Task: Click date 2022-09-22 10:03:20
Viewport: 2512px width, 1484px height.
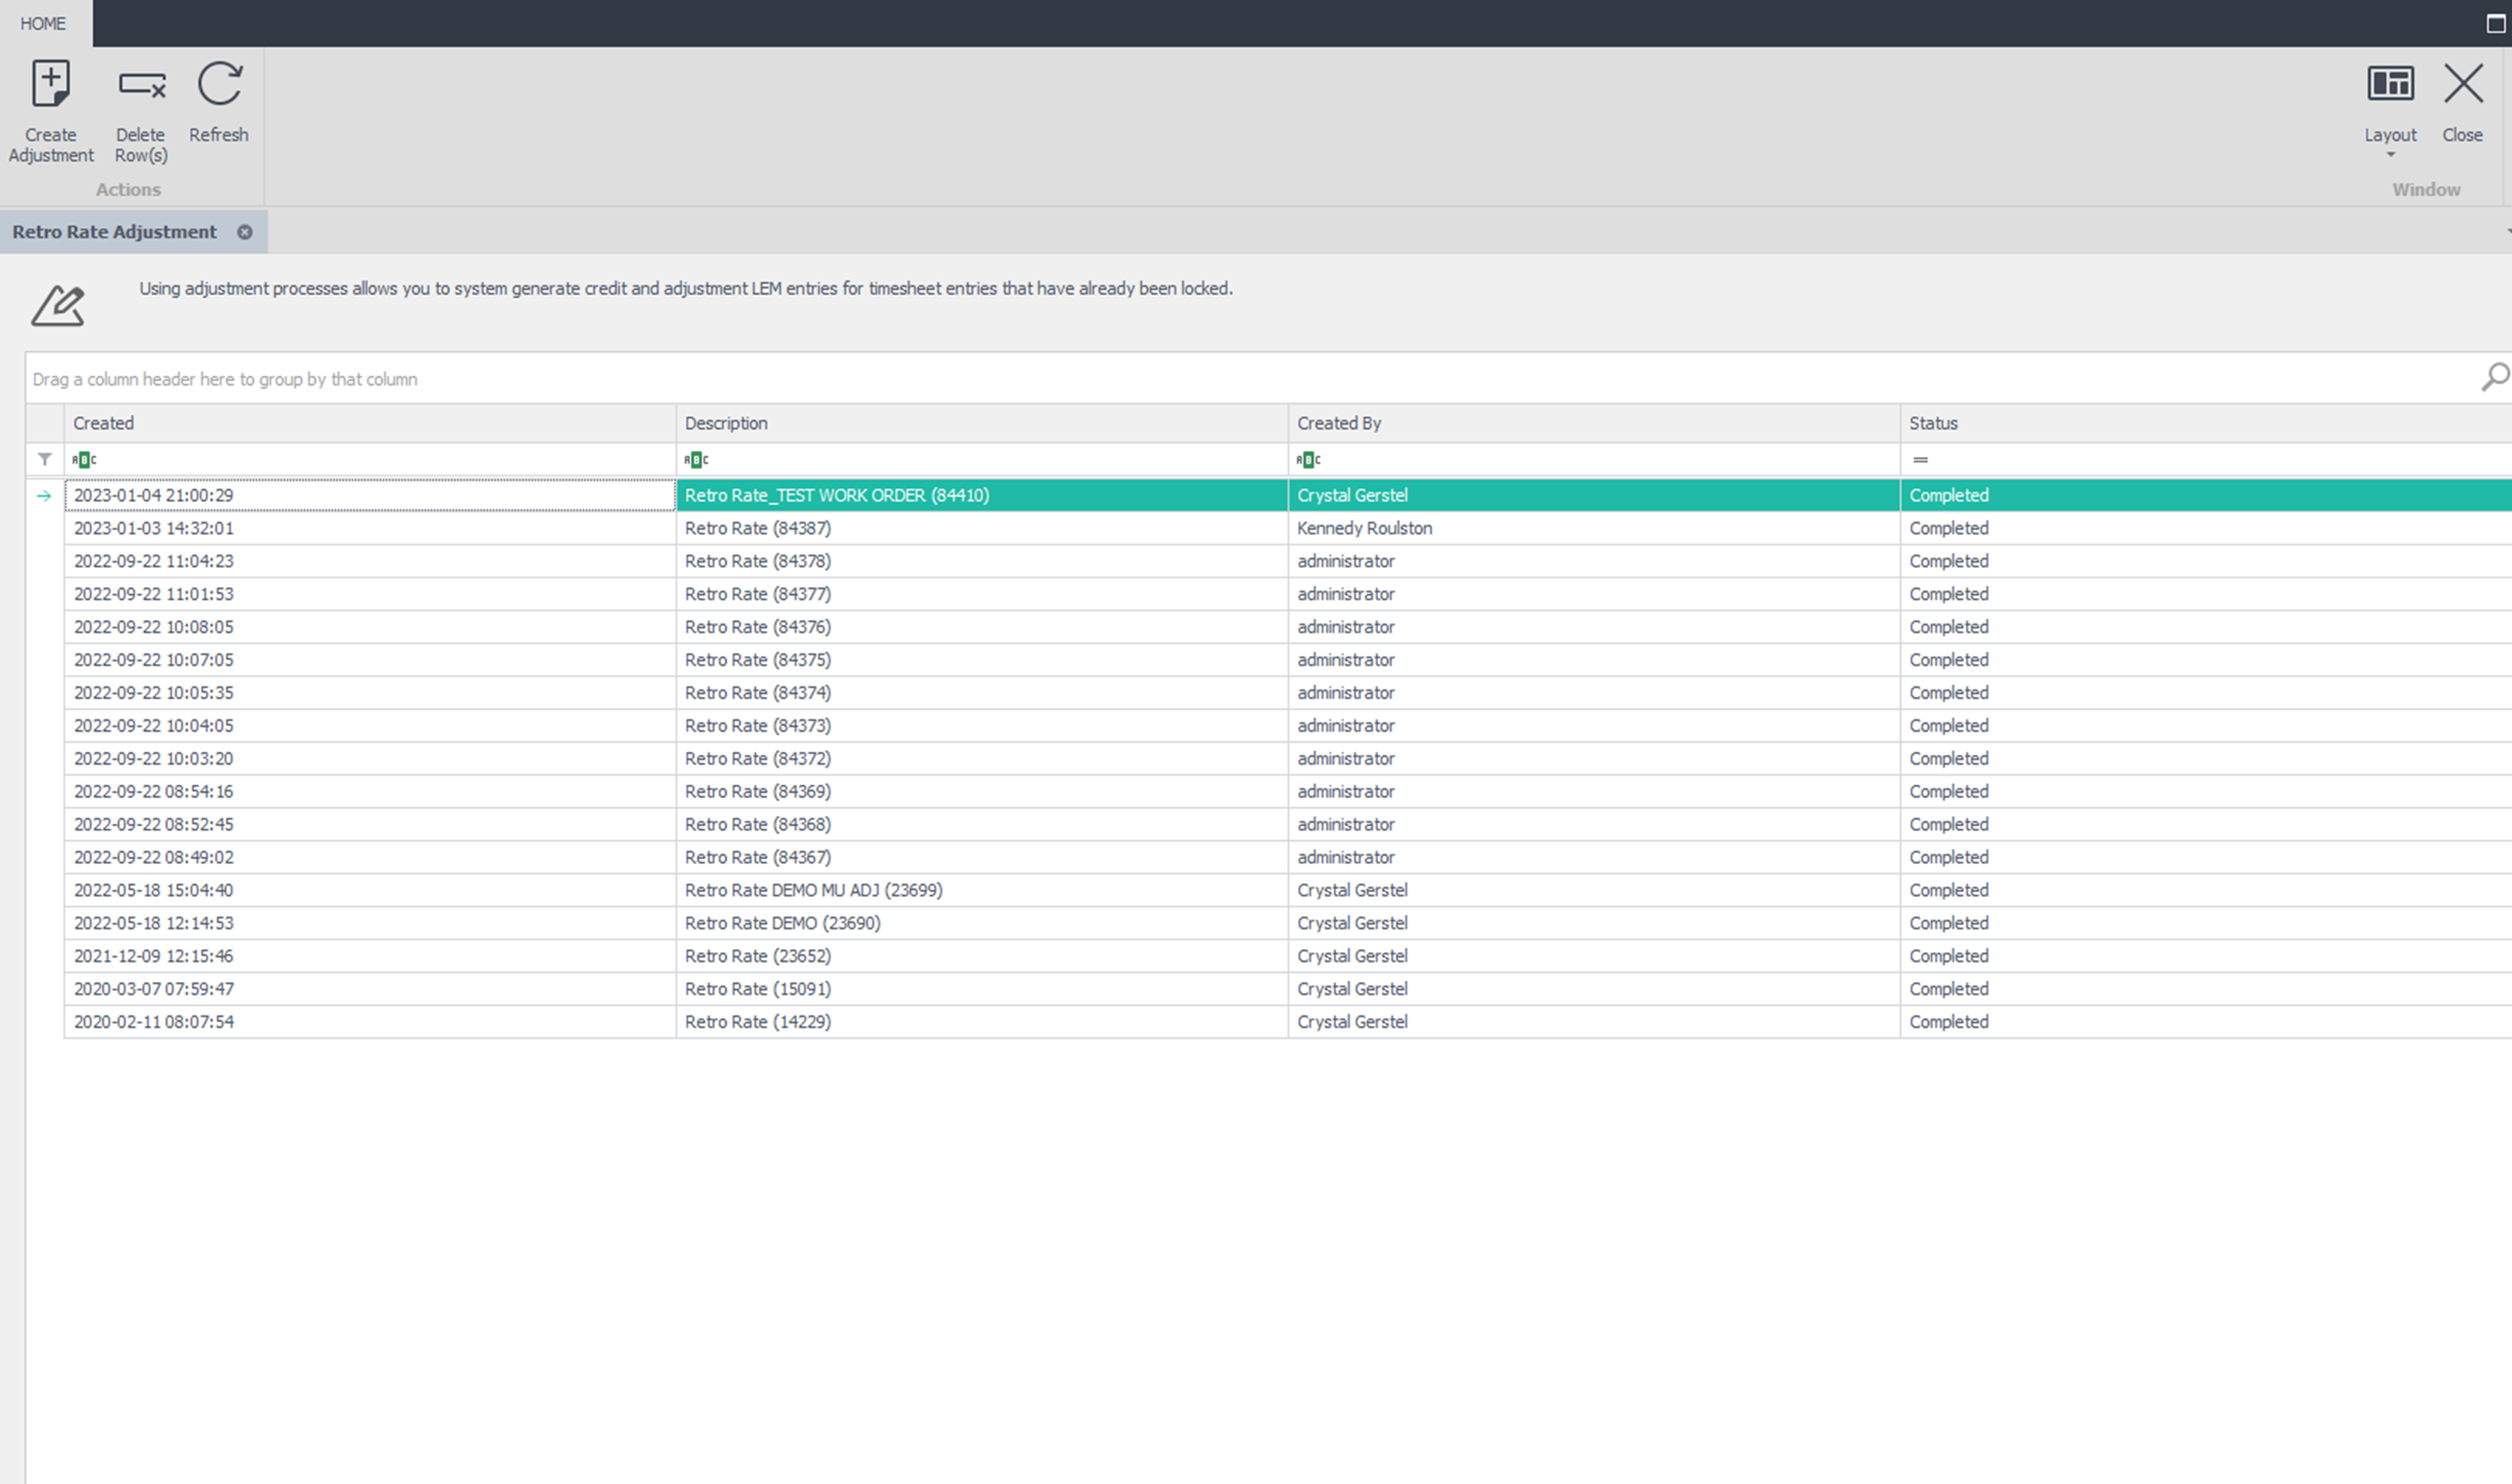Action: (x=153, y=759)
